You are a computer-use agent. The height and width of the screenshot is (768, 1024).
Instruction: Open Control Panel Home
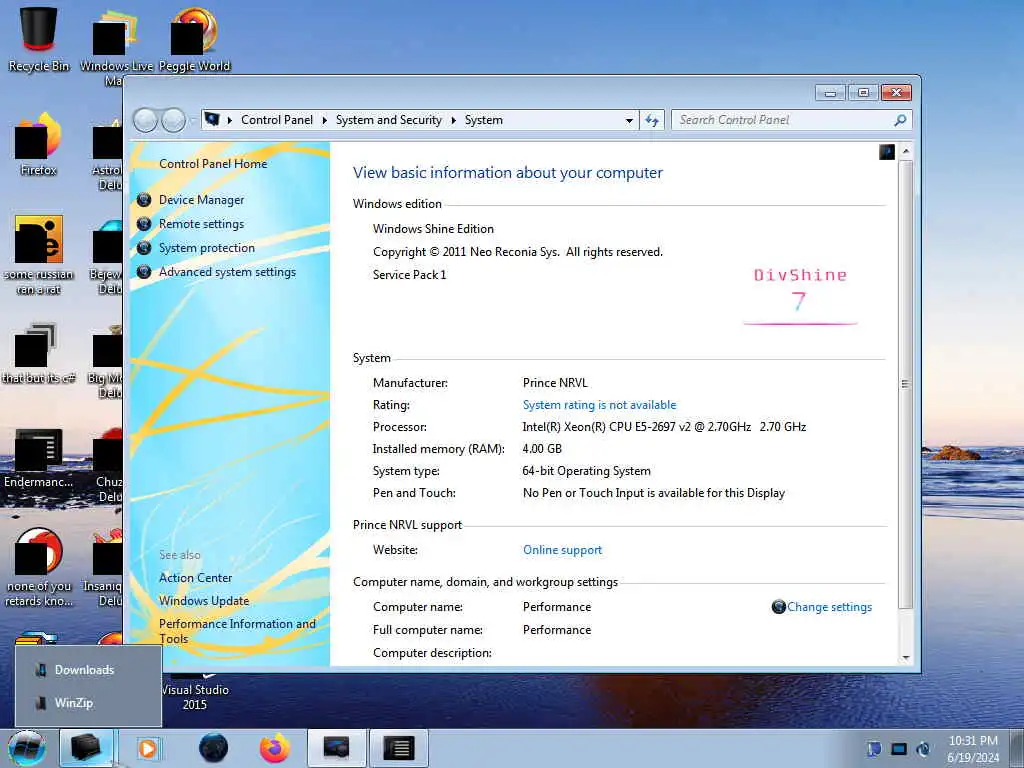click(x=213, y=164)
